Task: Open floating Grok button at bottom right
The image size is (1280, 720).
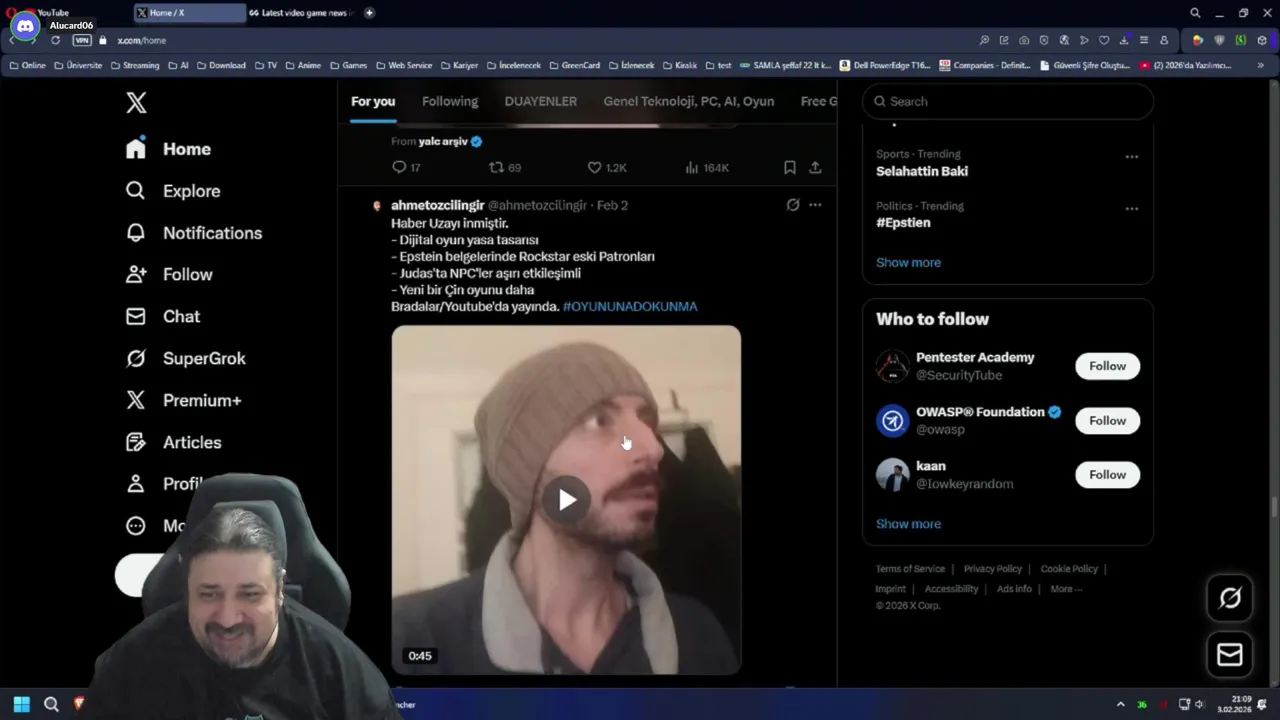Action: (x=1230, y=598)
